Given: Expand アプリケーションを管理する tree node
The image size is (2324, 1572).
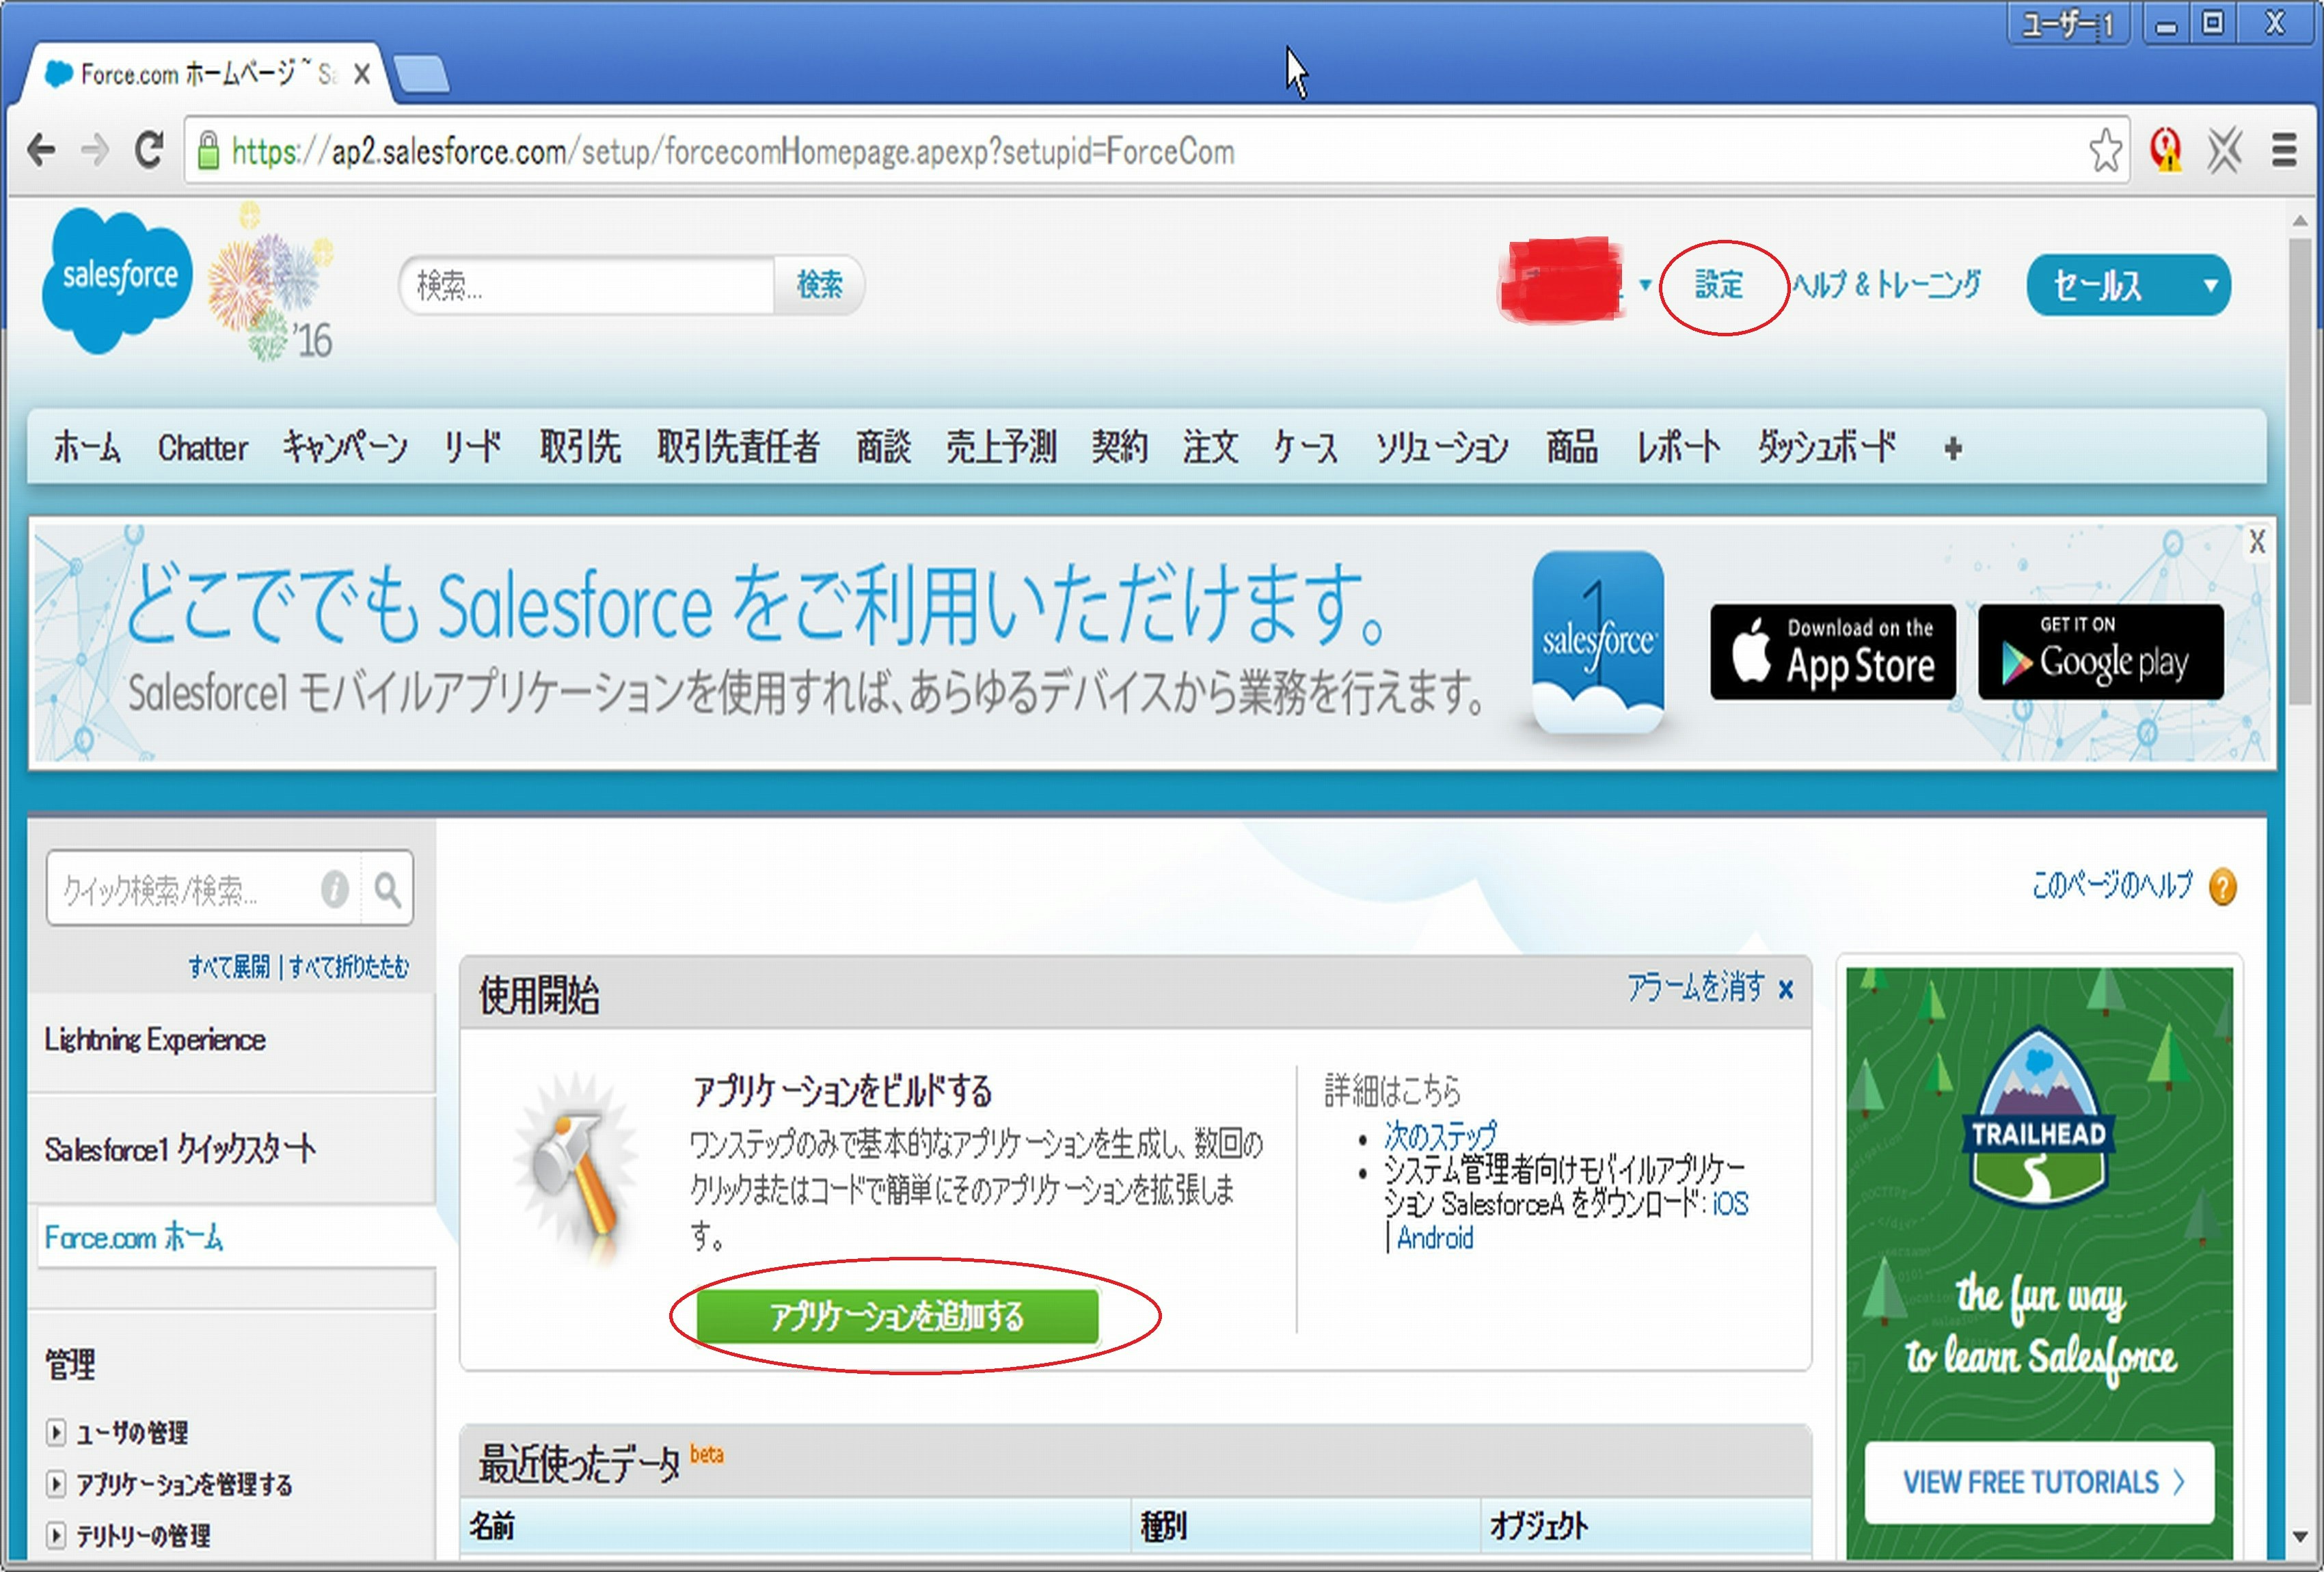Looking at the screenshot, I should (x=56, y=1484).
